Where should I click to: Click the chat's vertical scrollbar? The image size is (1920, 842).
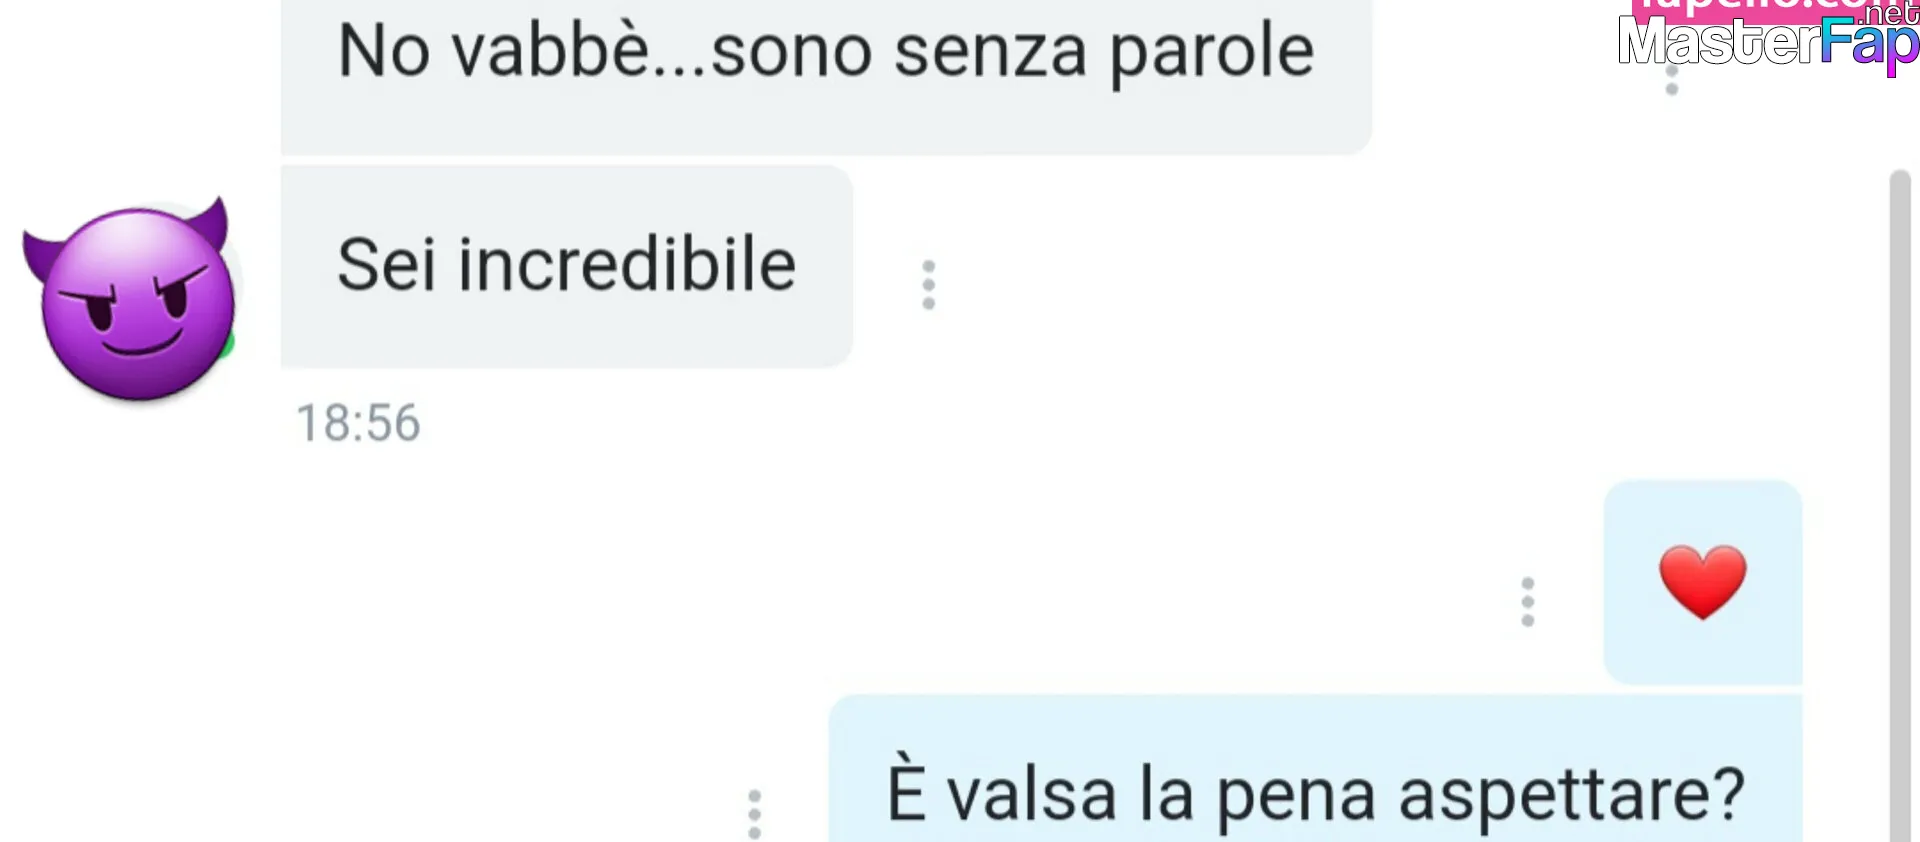pos(1900,505)
